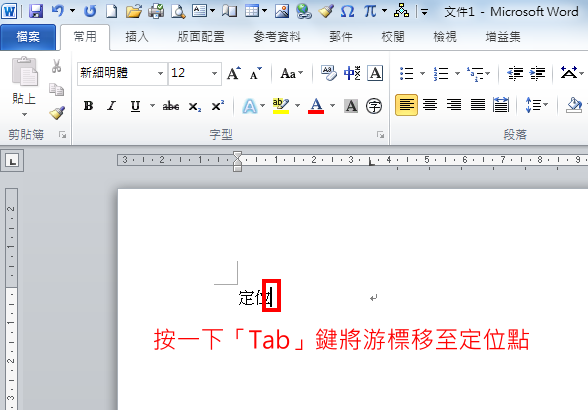
Task: Select the Format Painter brush in clipboard group
Action: pos(57,113)
